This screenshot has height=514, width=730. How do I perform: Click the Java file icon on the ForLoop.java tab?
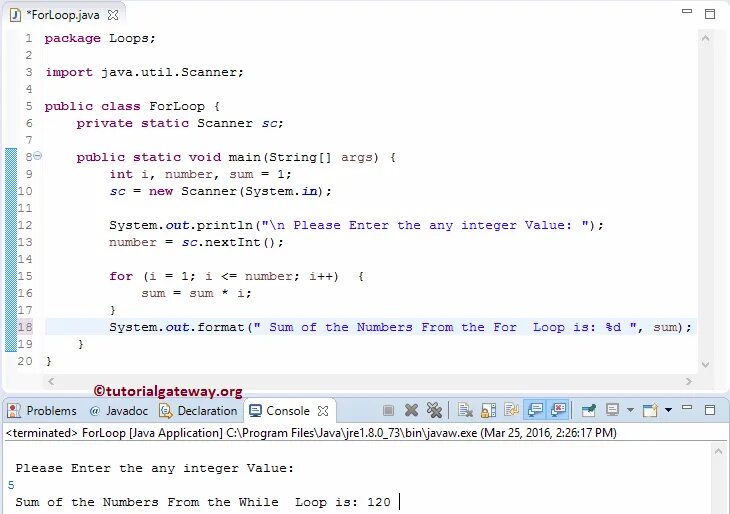(15, 15)
